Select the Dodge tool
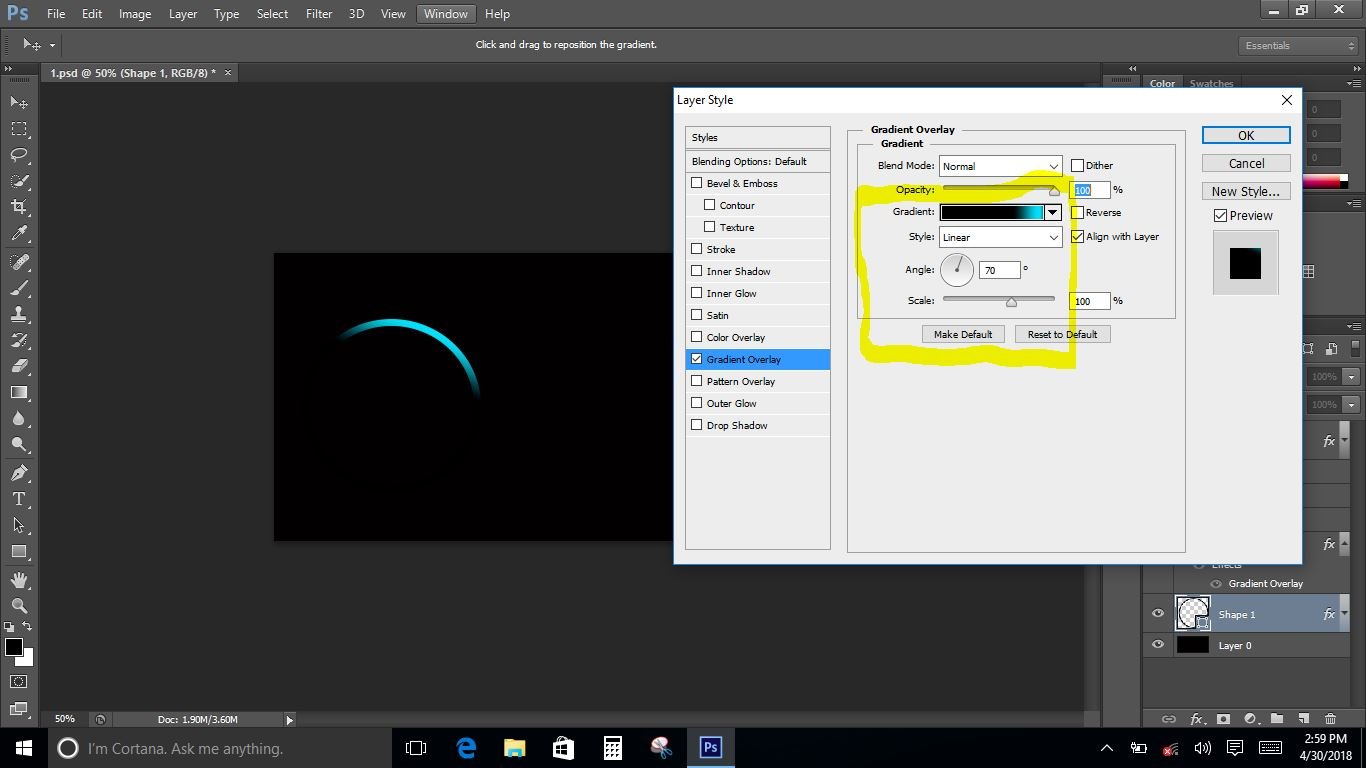 19,444
